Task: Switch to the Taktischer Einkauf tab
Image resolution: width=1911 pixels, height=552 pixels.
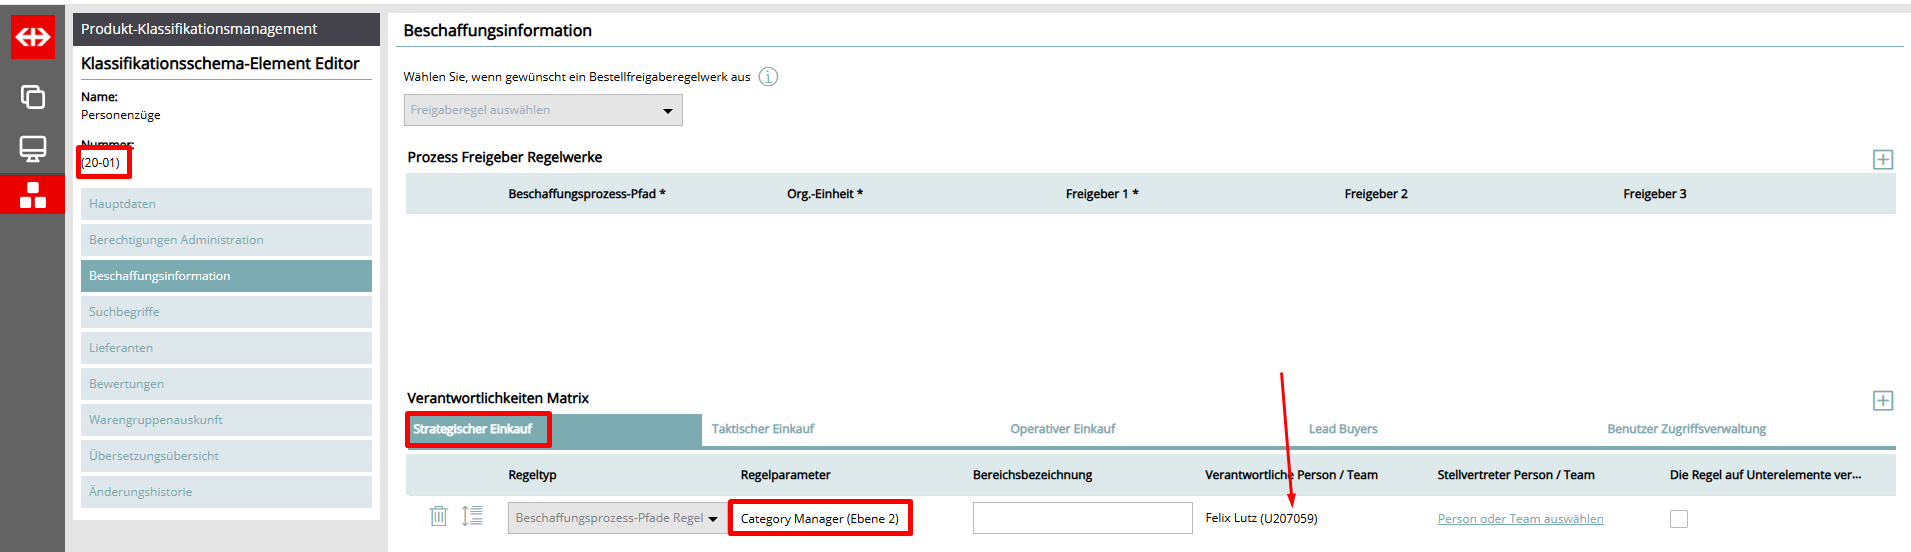Action: point(762,429)
